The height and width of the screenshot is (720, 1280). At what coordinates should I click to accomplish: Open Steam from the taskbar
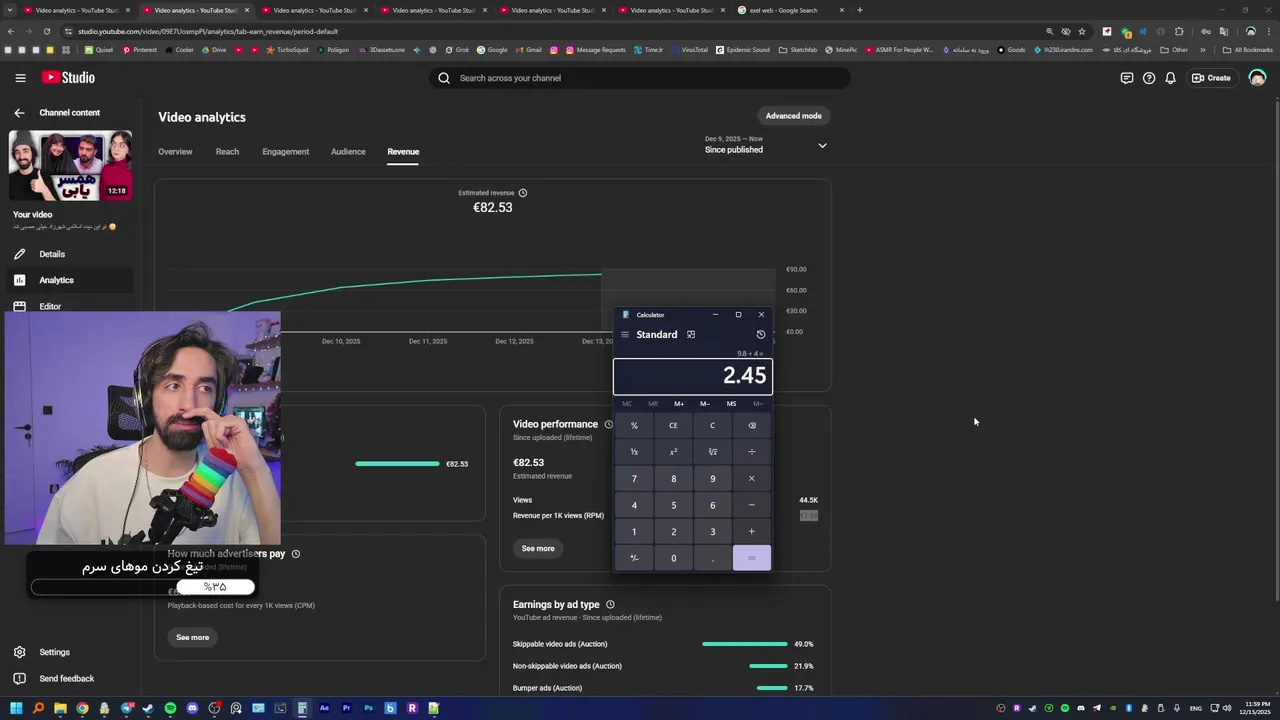[x=148, y=708]
